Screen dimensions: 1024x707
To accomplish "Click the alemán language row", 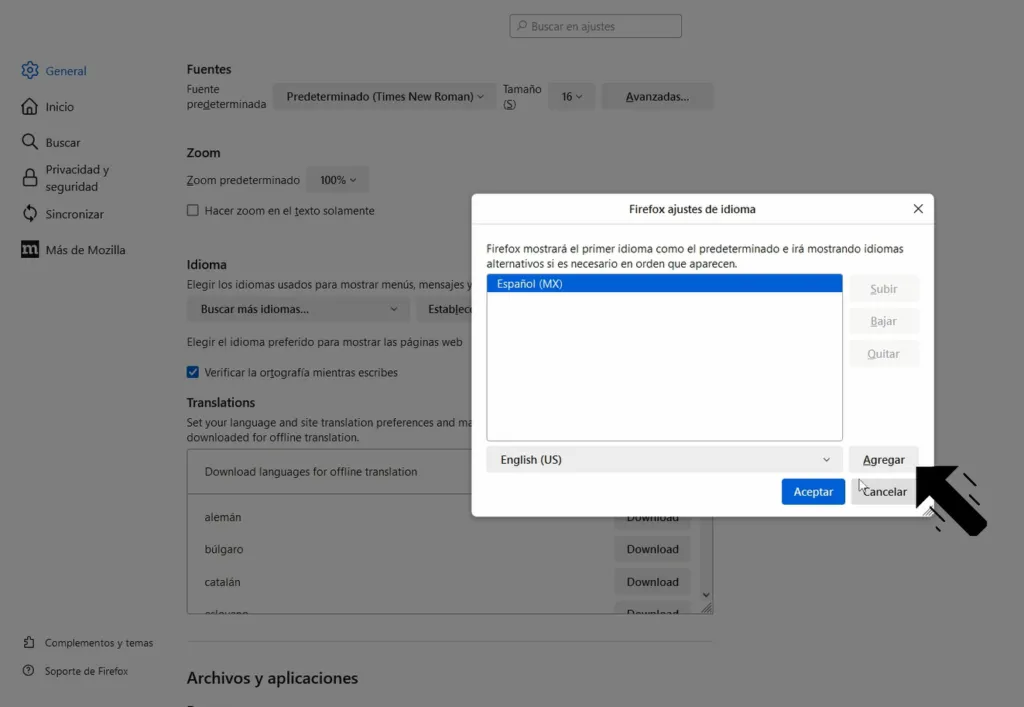I will click(223, 517).
